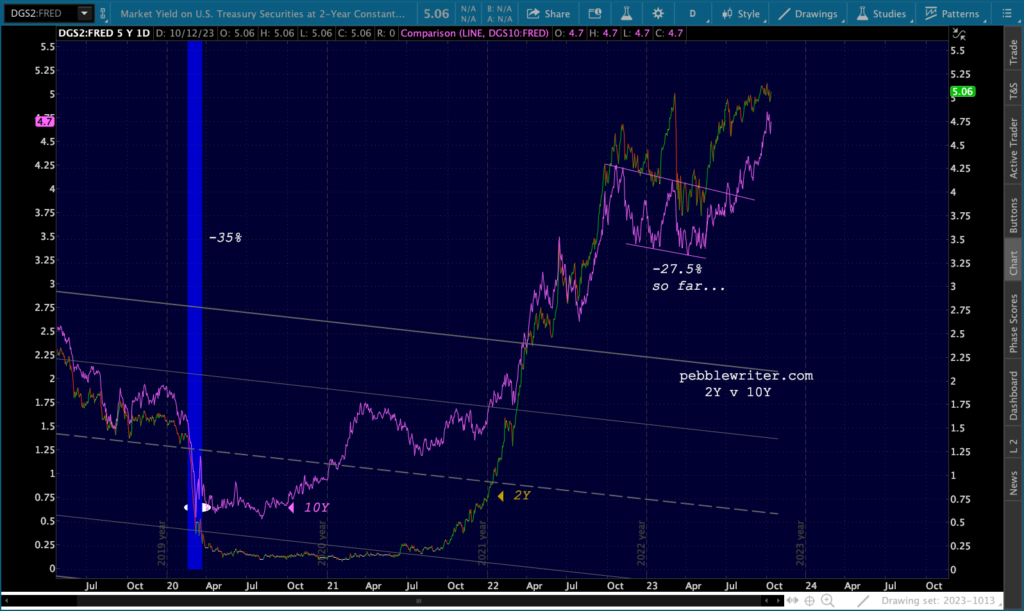Open the Drawings menu
This screenshot has height=611, width=1024.
tap(808, 14)
